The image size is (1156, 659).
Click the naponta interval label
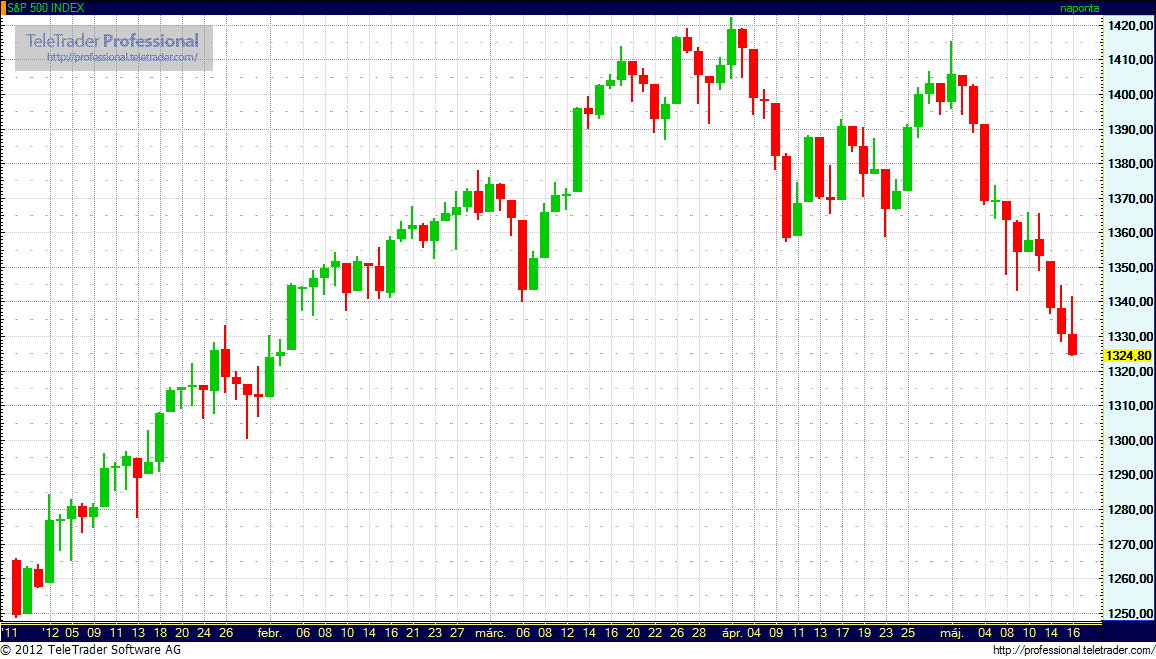click(x=1079, y=8)
